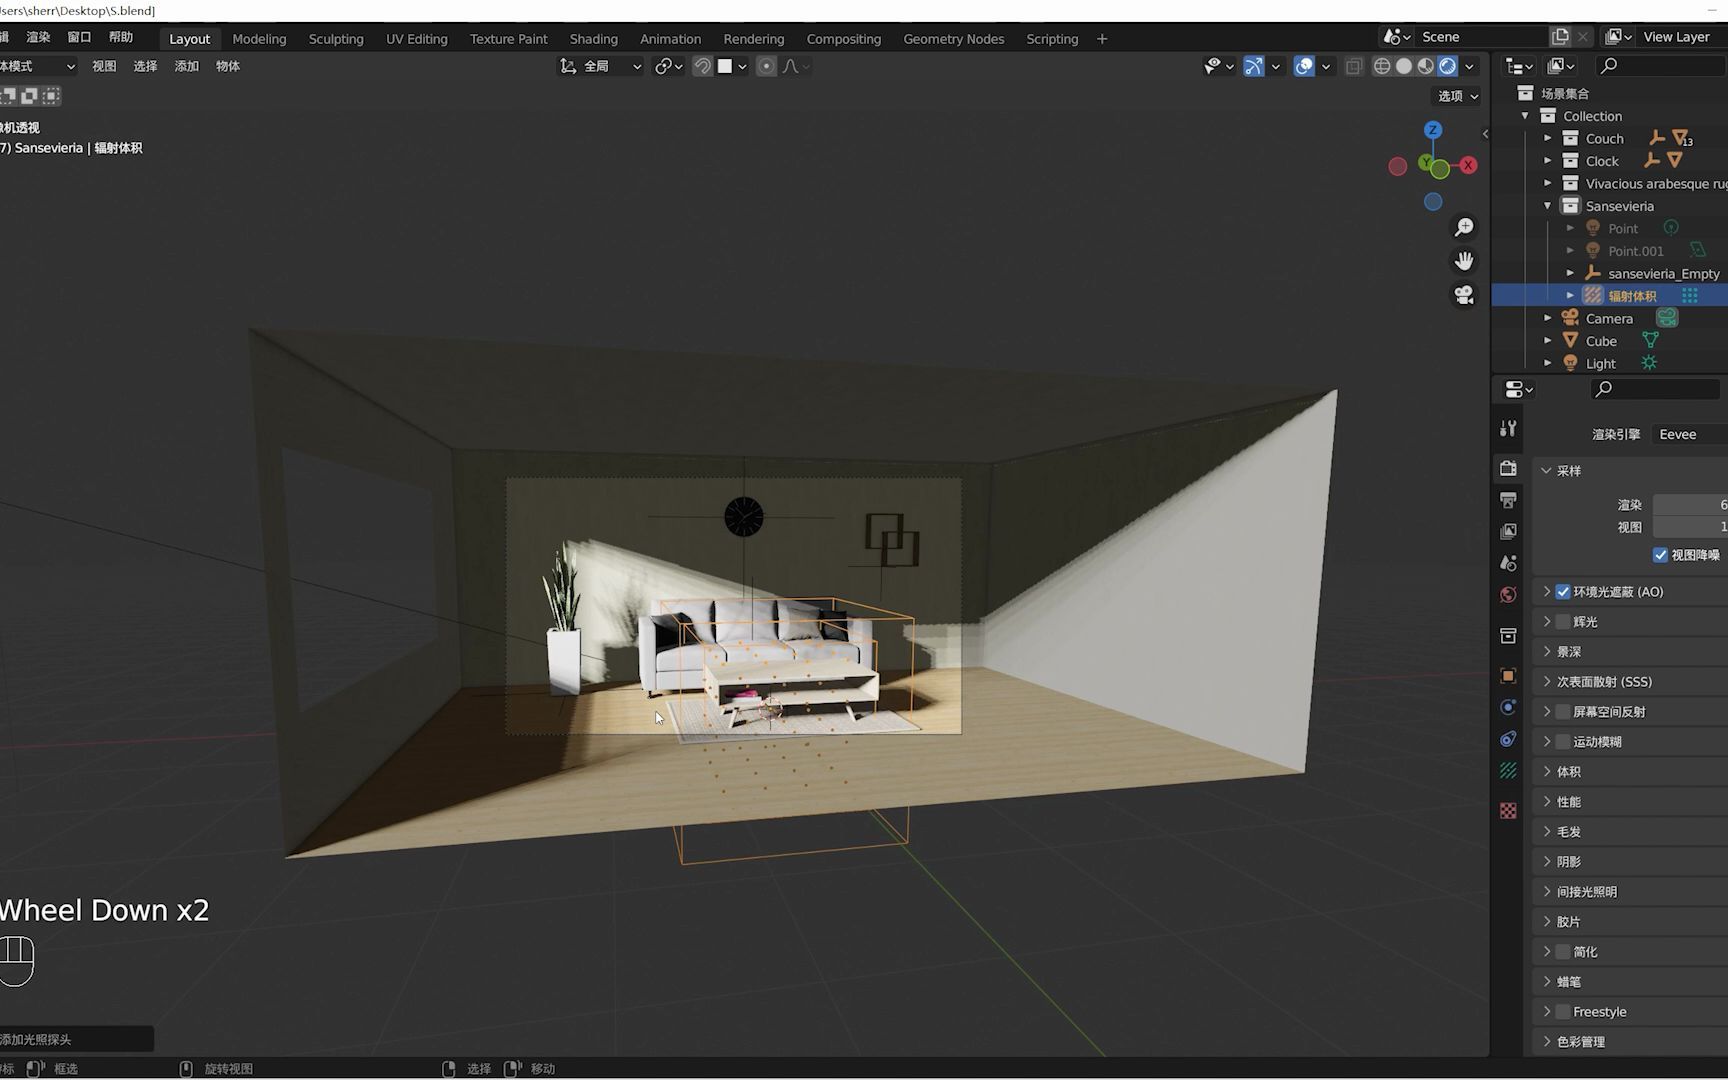This screenshot has height=1080, width=1728.
Task: Open the Collection properties tab
Action: click(x=1508, y=635)
